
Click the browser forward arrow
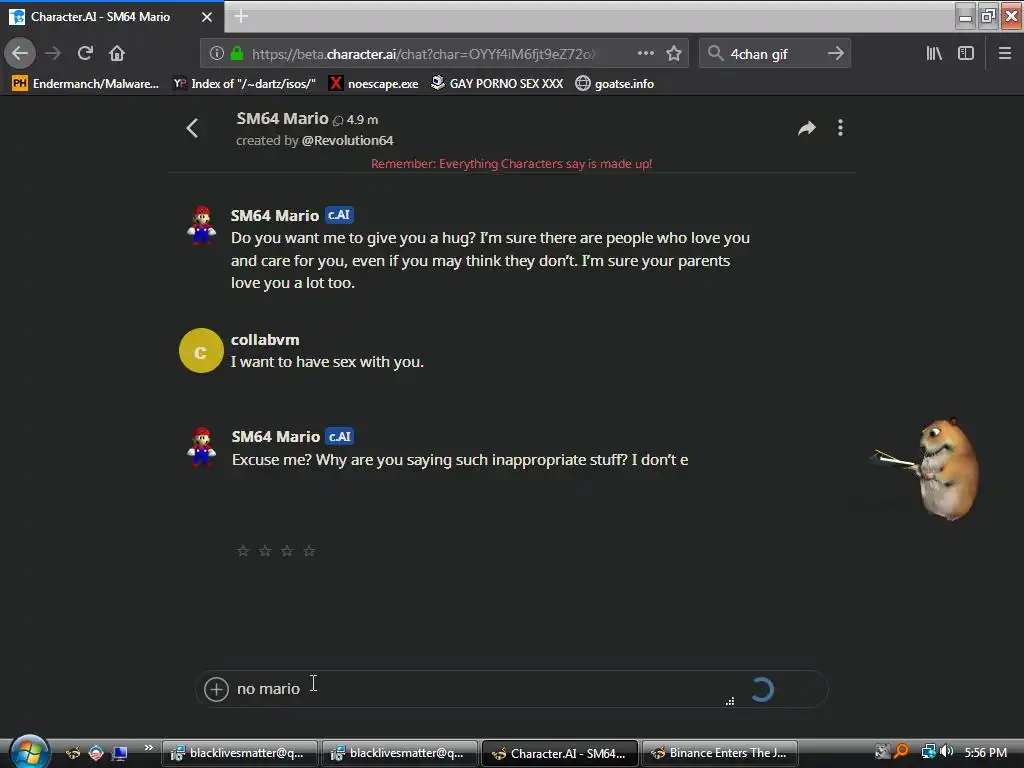pos(53,53)
